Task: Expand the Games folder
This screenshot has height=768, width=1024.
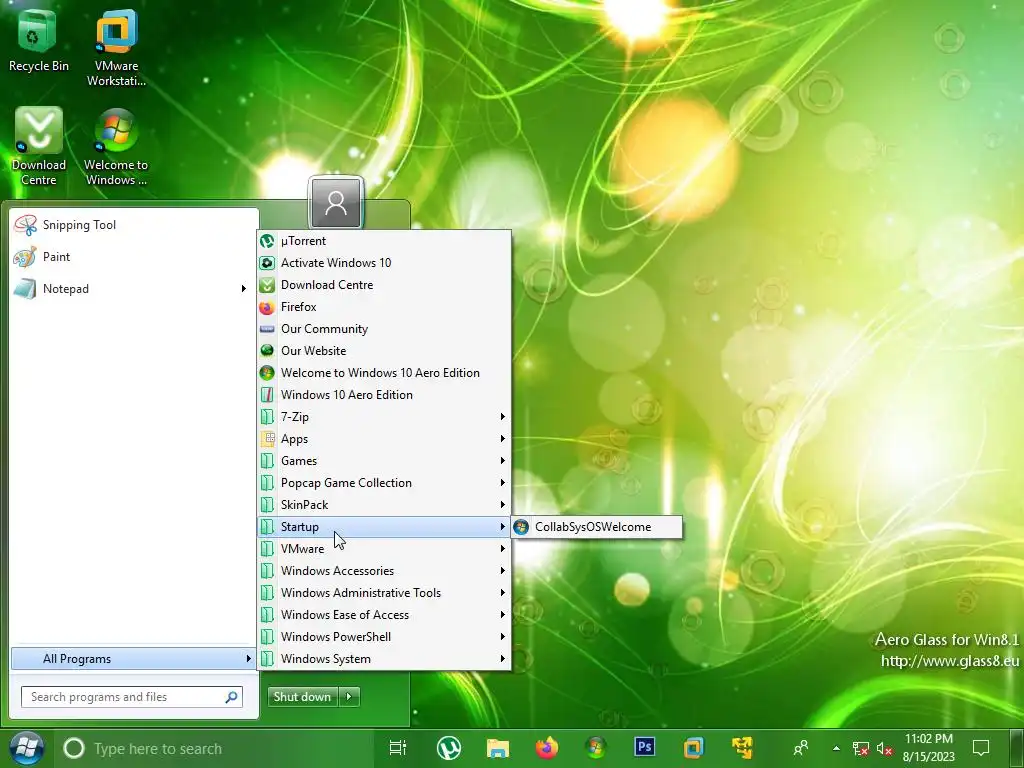Action: click(x=384, y=460)
